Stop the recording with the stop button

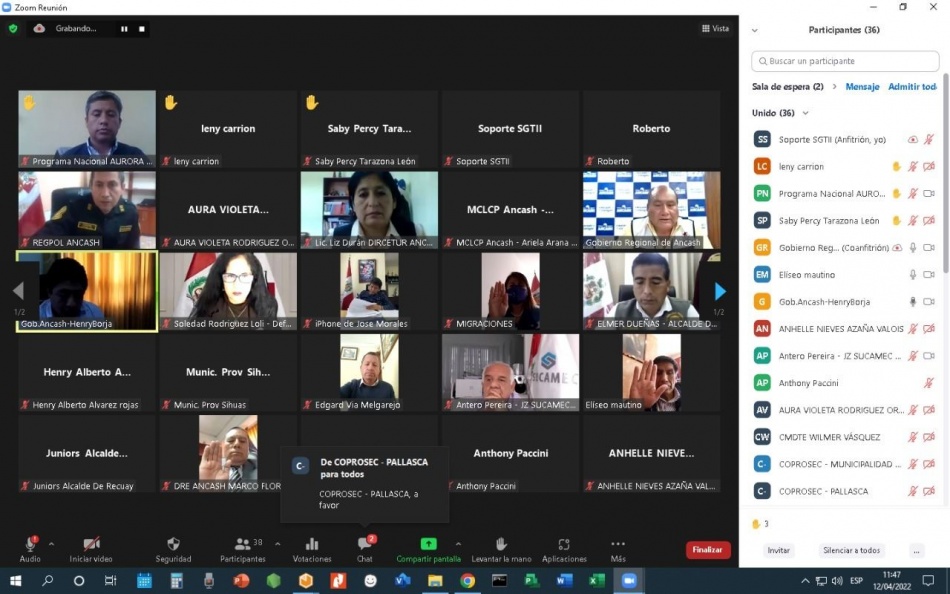pyautogui.click(x=142, y=29)
